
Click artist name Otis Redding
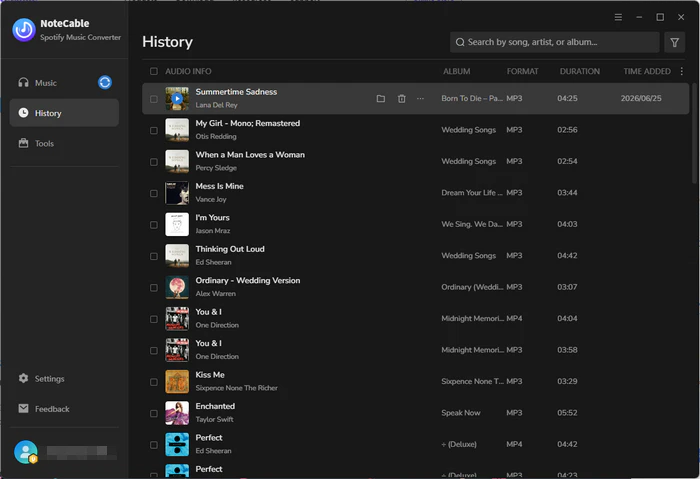pos(216,137)
